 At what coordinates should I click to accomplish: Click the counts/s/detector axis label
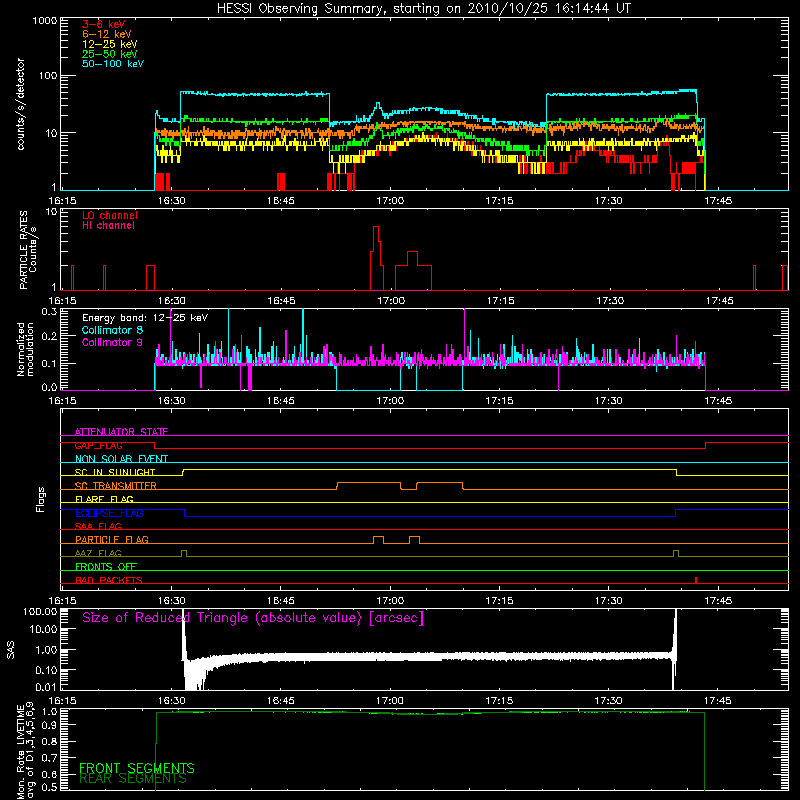pyautogui.click(x=21, y=104)
